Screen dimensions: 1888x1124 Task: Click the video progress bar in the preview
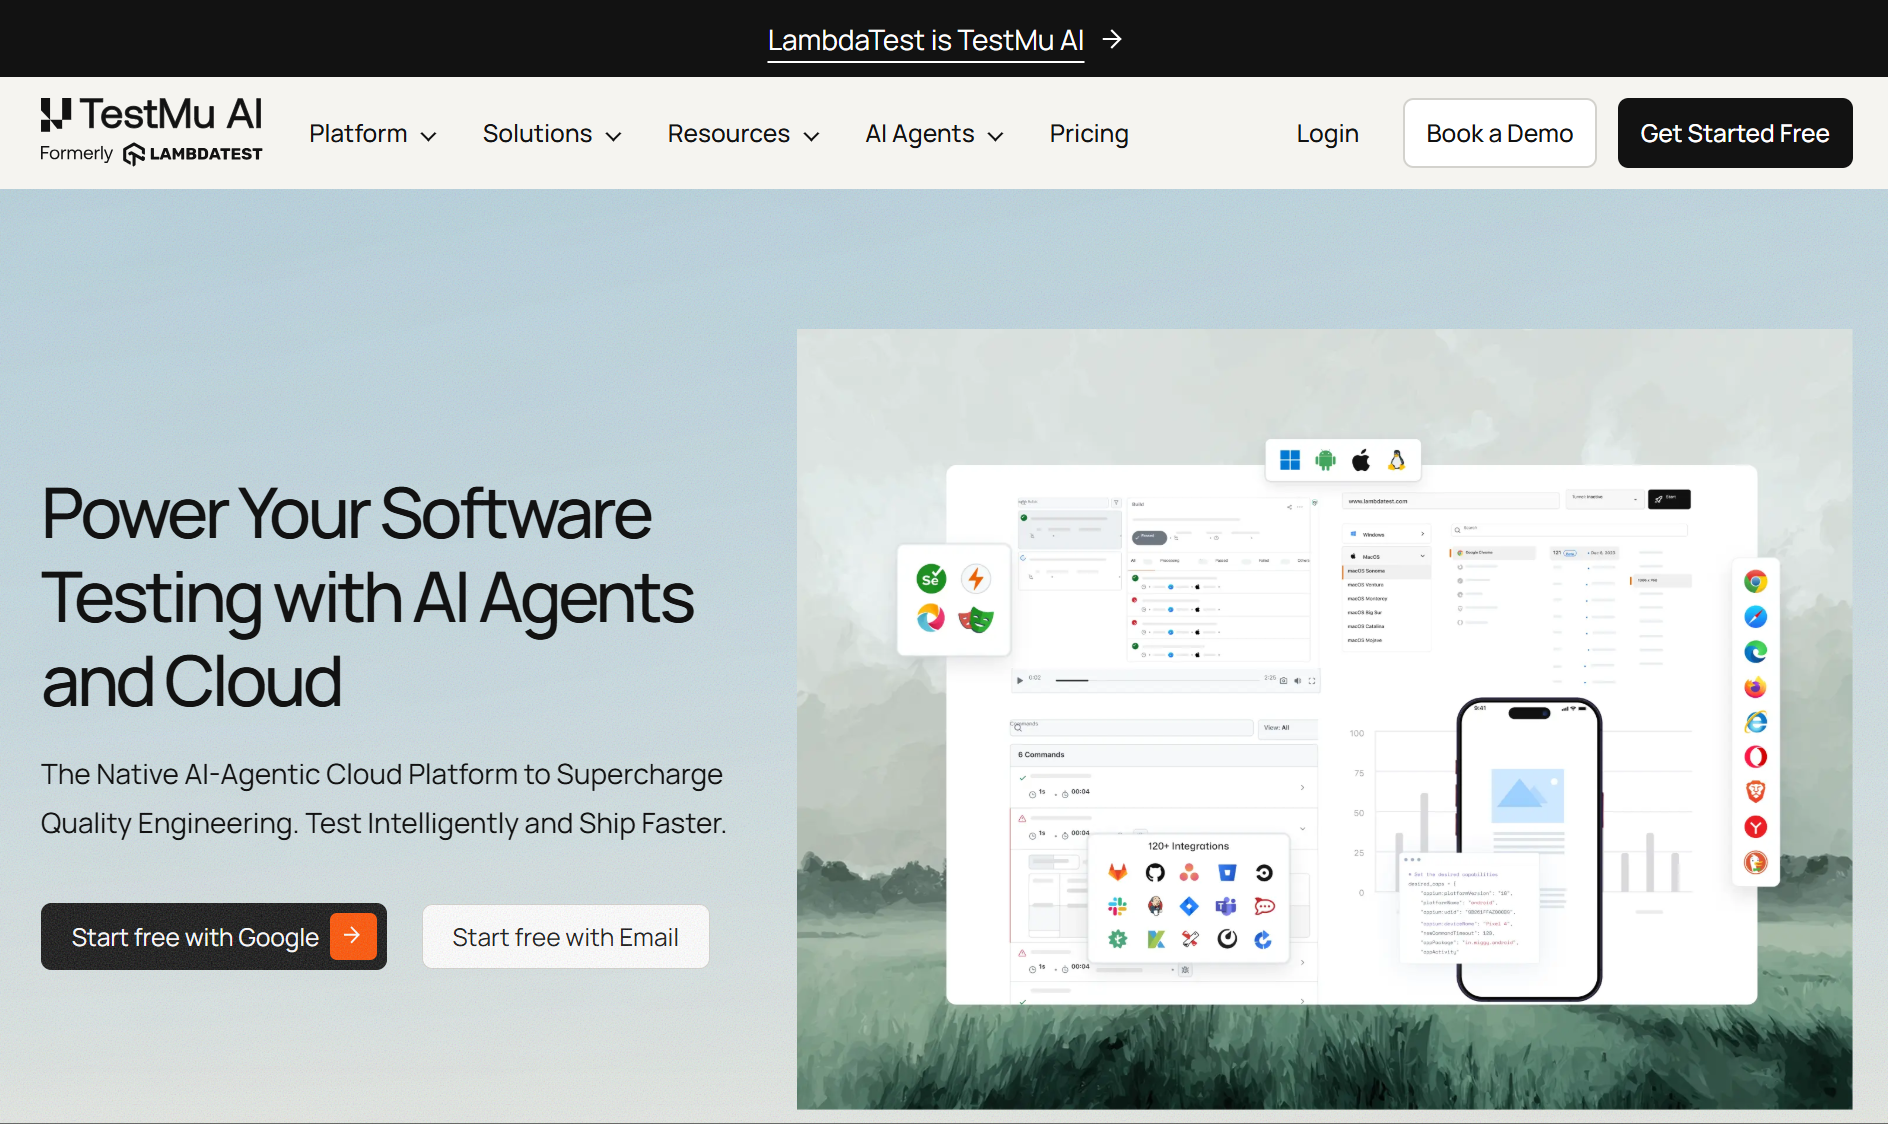(1158, 680)
